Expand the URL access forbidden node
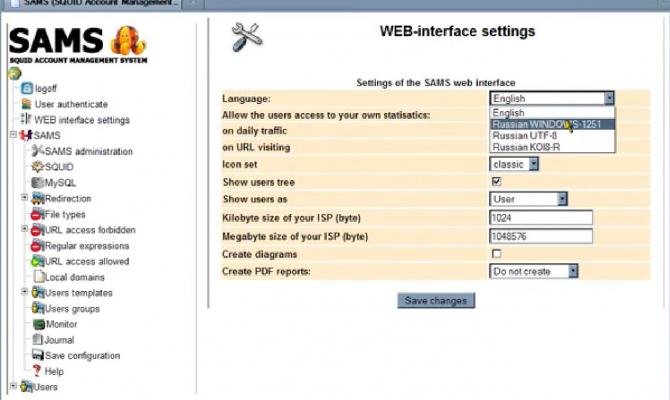670x400 pixels. [x=25, y=229]
